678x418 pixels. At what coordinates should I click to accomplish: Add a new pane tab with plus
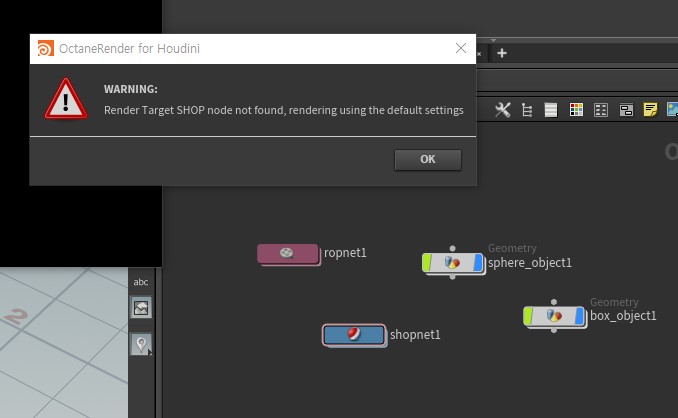[502, 53]
